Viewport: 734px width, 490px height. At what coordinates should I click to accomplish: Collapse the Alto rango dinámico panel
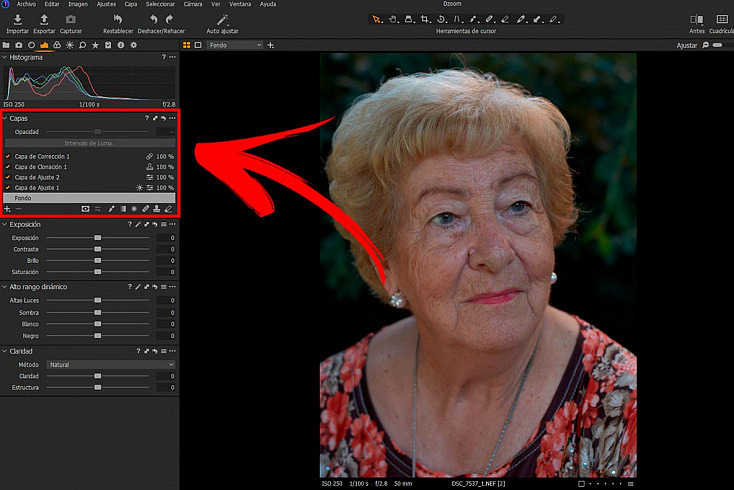coord(5,286)
